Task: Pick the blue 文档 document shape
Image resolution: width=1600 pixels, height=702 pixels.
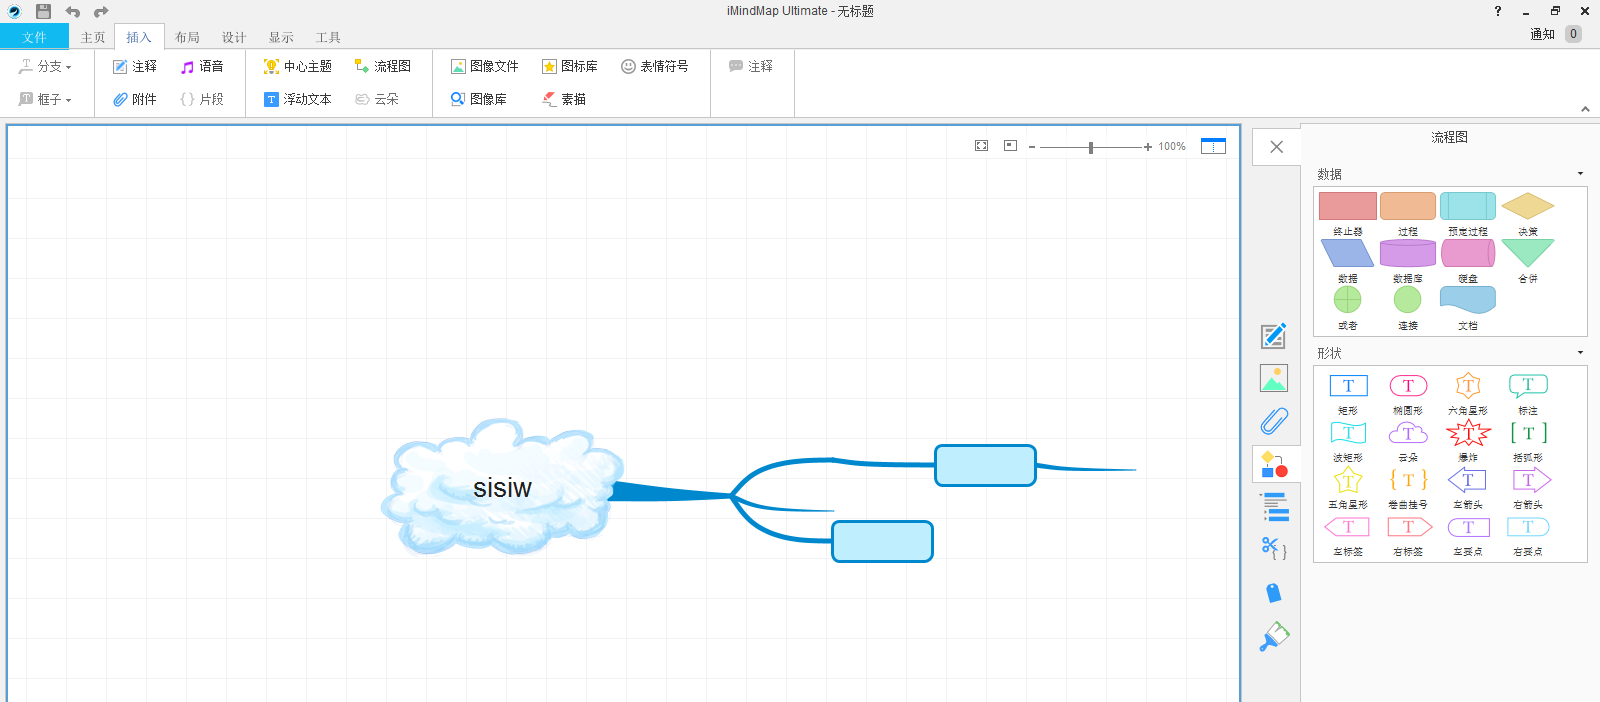Action: point(1468,299)
